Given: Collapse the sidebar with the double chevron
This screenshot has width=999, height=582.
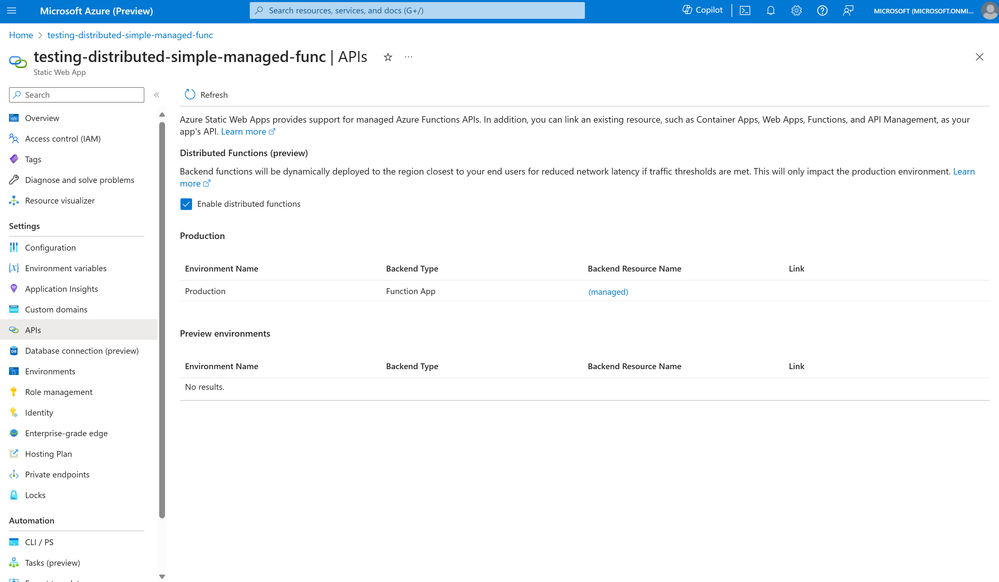Looking at the screenshot, I should point(156,95).
